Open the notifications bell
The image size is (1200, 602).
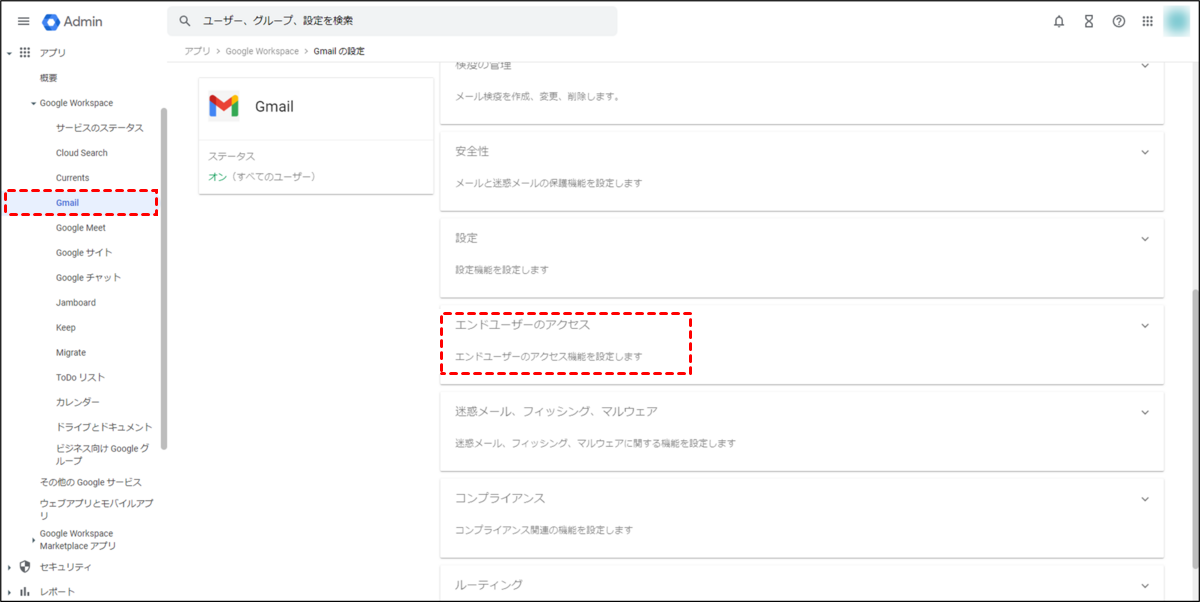(x=1059, y=21)
